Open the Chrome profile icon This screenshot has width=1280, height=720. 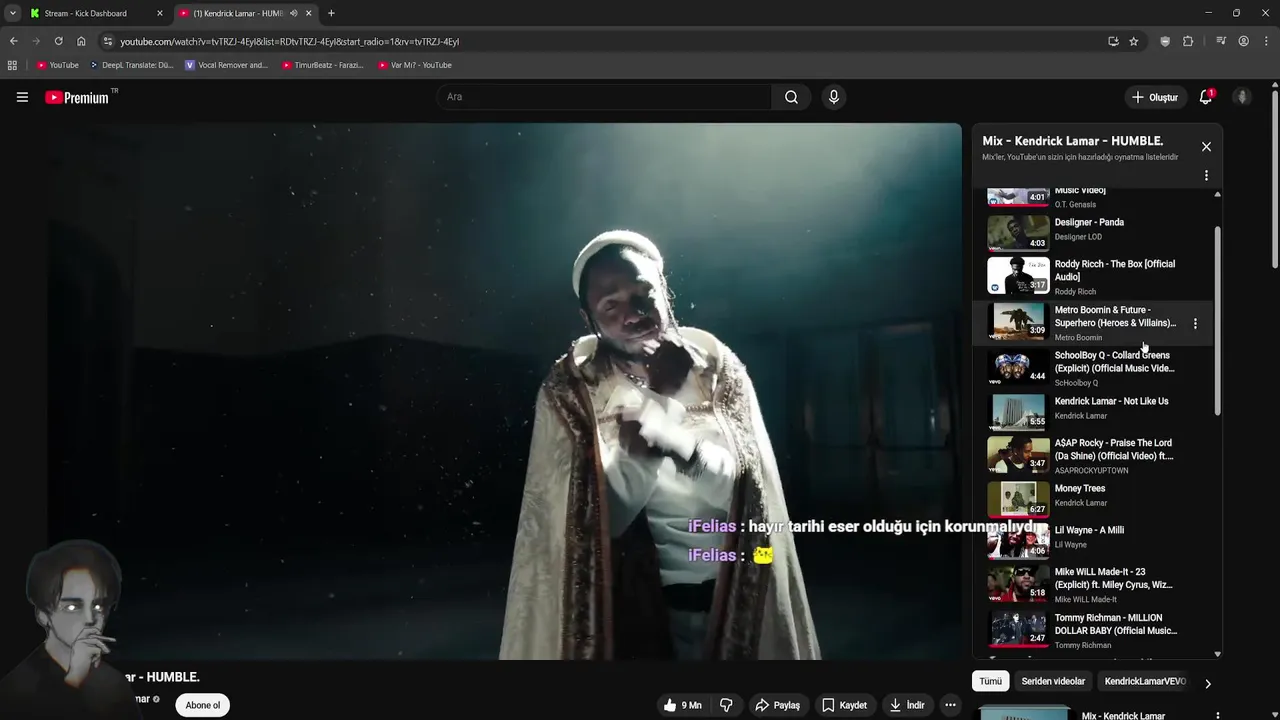[x=1243, y=41]
